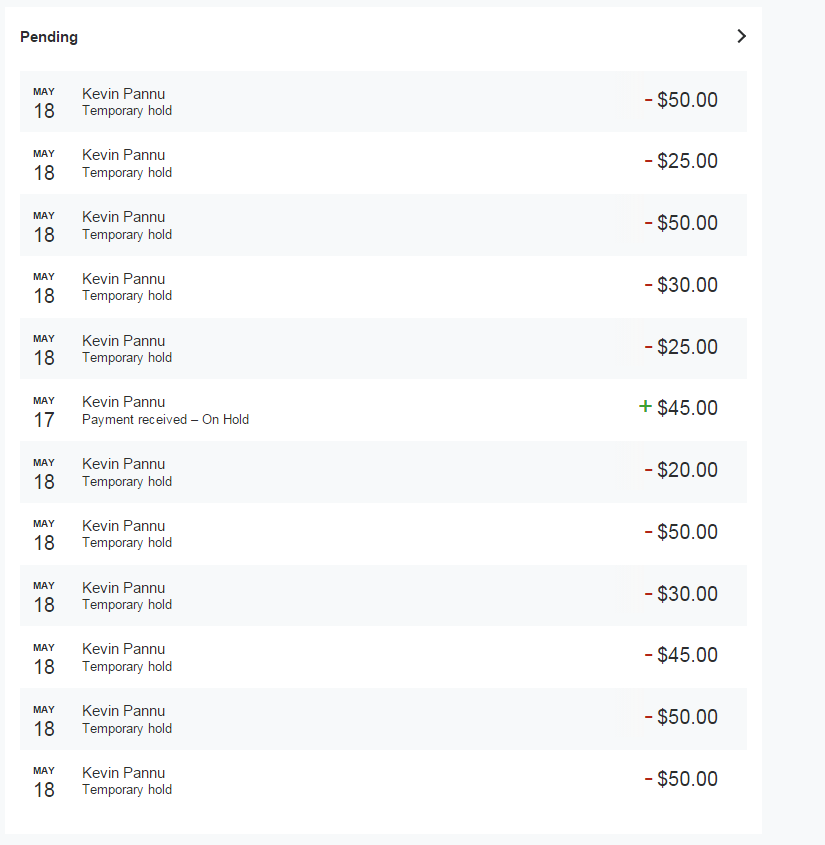Open the bottommost $50.00 temporary hold

tap(383, 780)
